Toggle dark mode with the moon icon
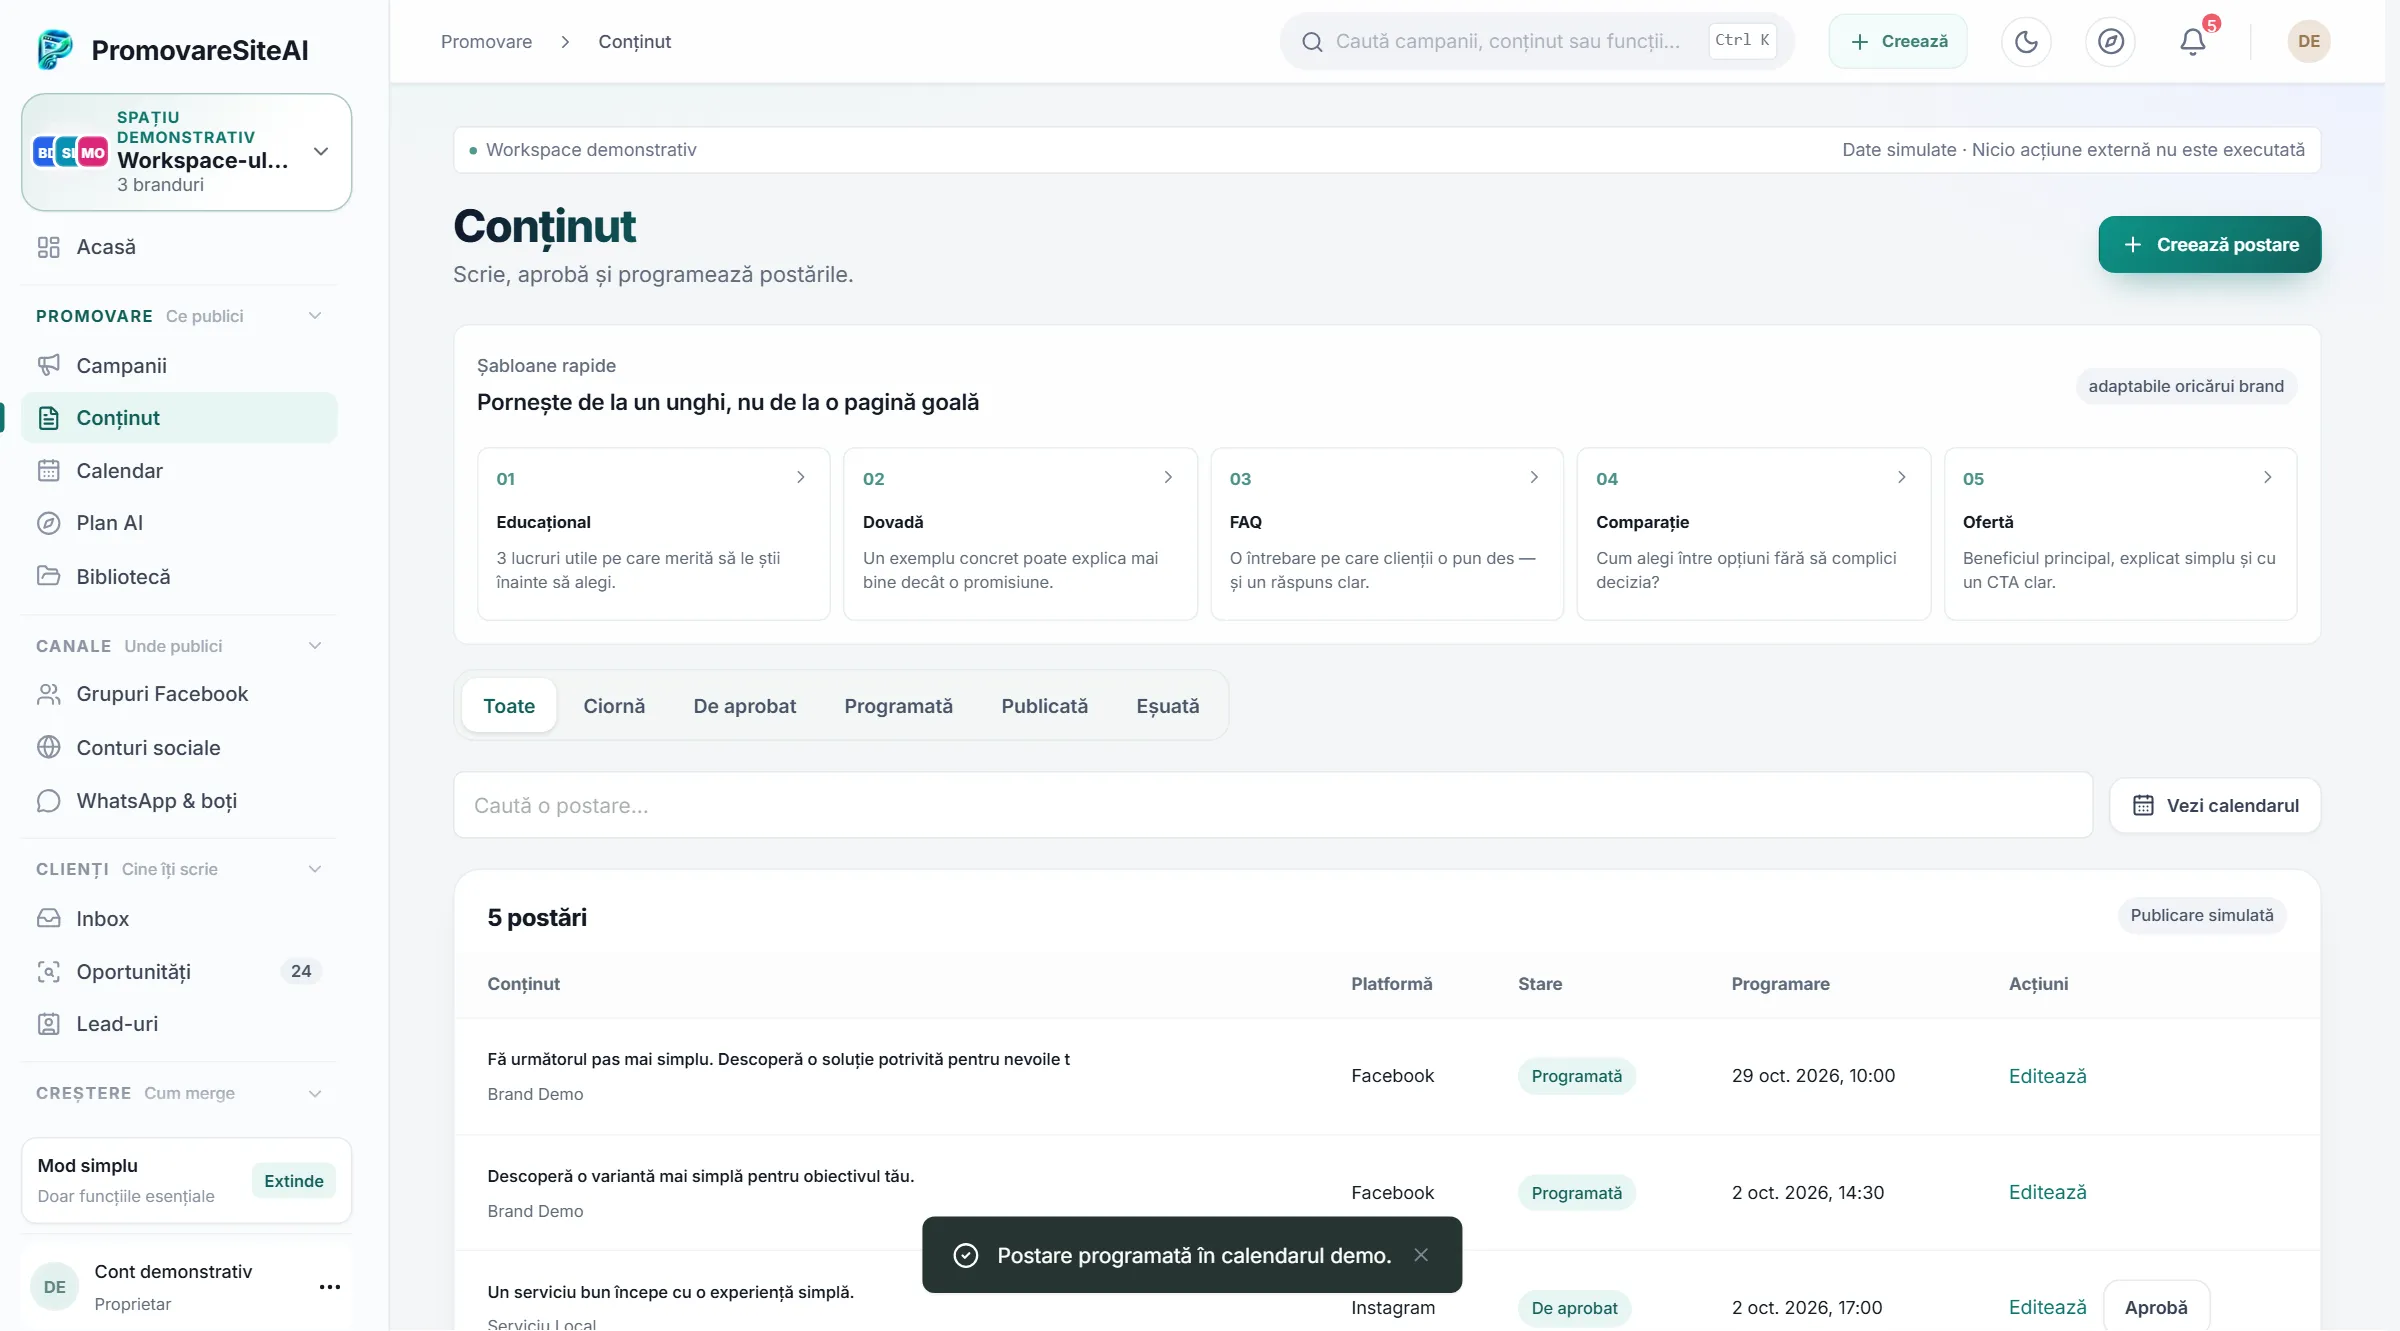The height and width of the screenshot is (1331, 2400). [x=2026, y=41]
